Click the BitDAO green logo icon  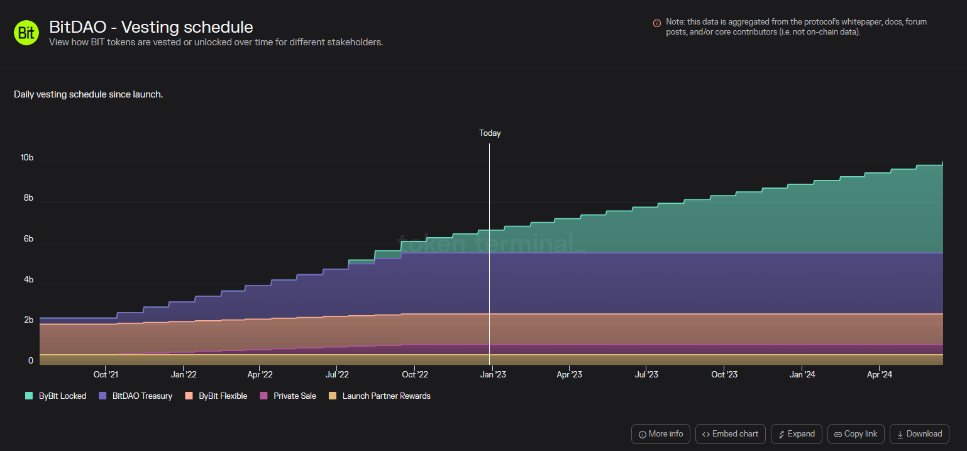pos(26,33)
